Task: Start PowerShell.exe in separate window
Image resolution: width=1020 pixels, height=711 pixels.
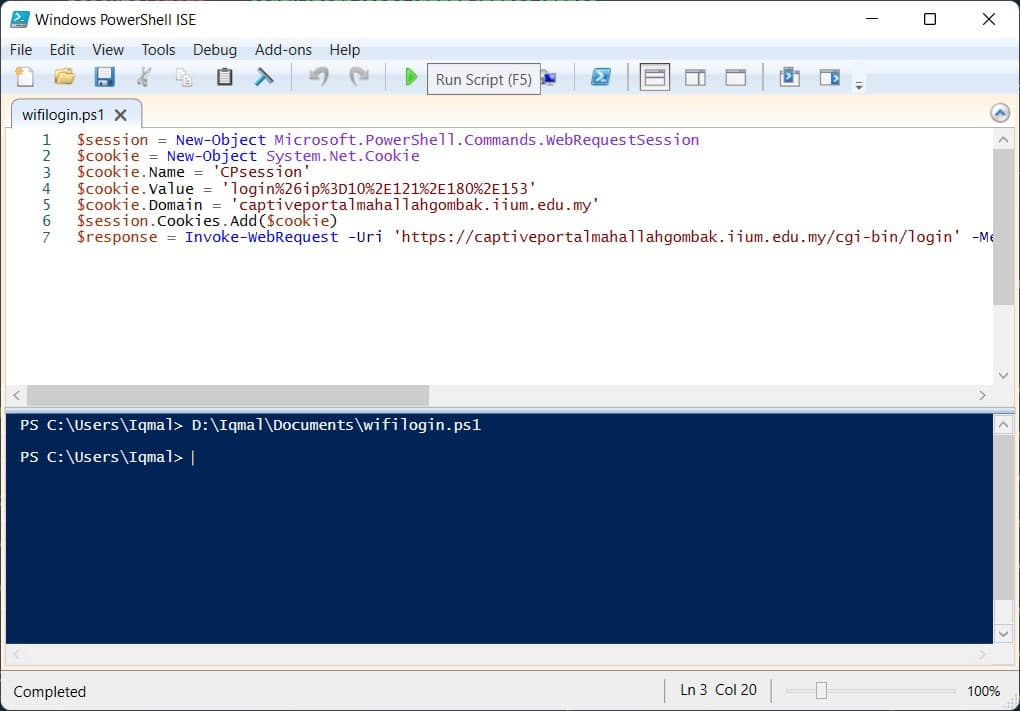Action: point(600,77)
